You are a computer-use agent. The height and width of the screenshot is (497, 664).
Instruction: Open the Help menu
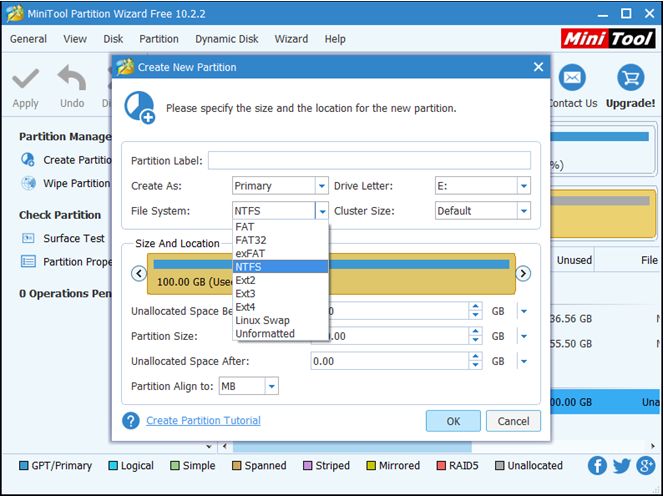335,39
